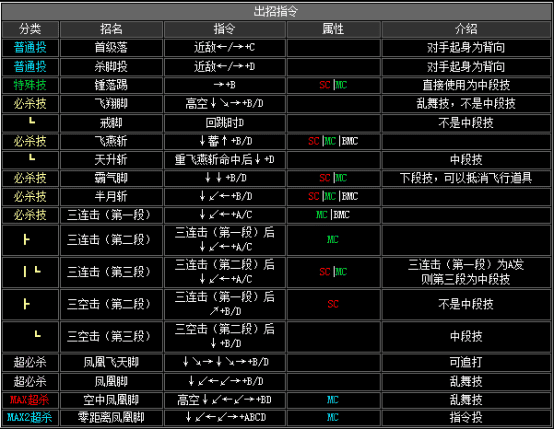Select the 招名 column header
This screenshot has height=430, width=554.
pos(111,29)
